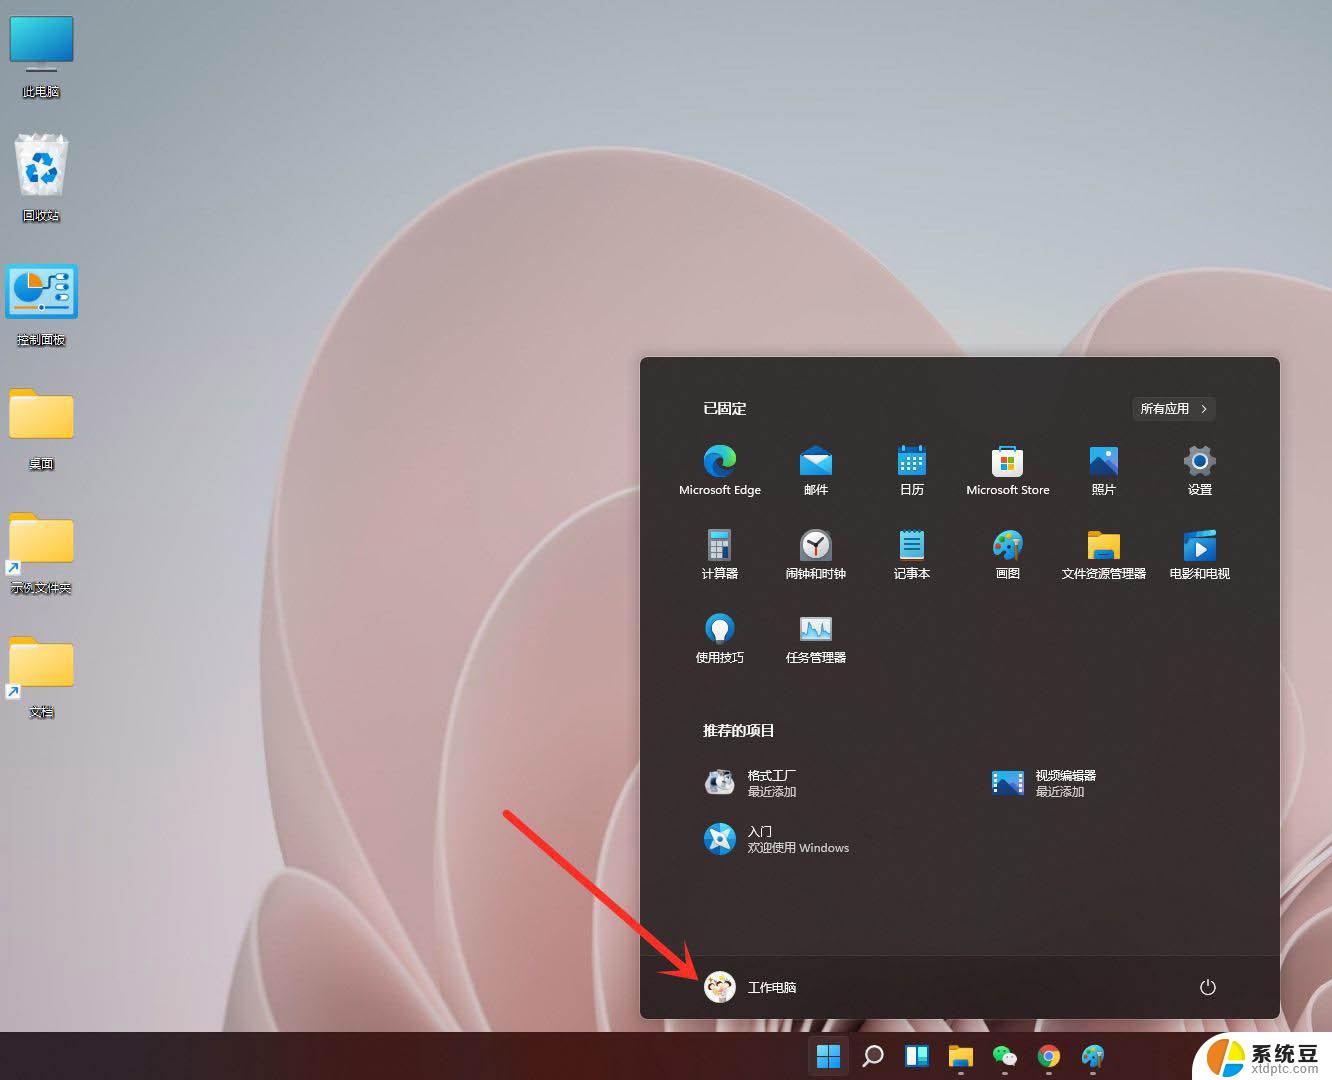Open recommended item 格式工厂
This screenshot has height=1080, width=1332.
click(752, 783)
